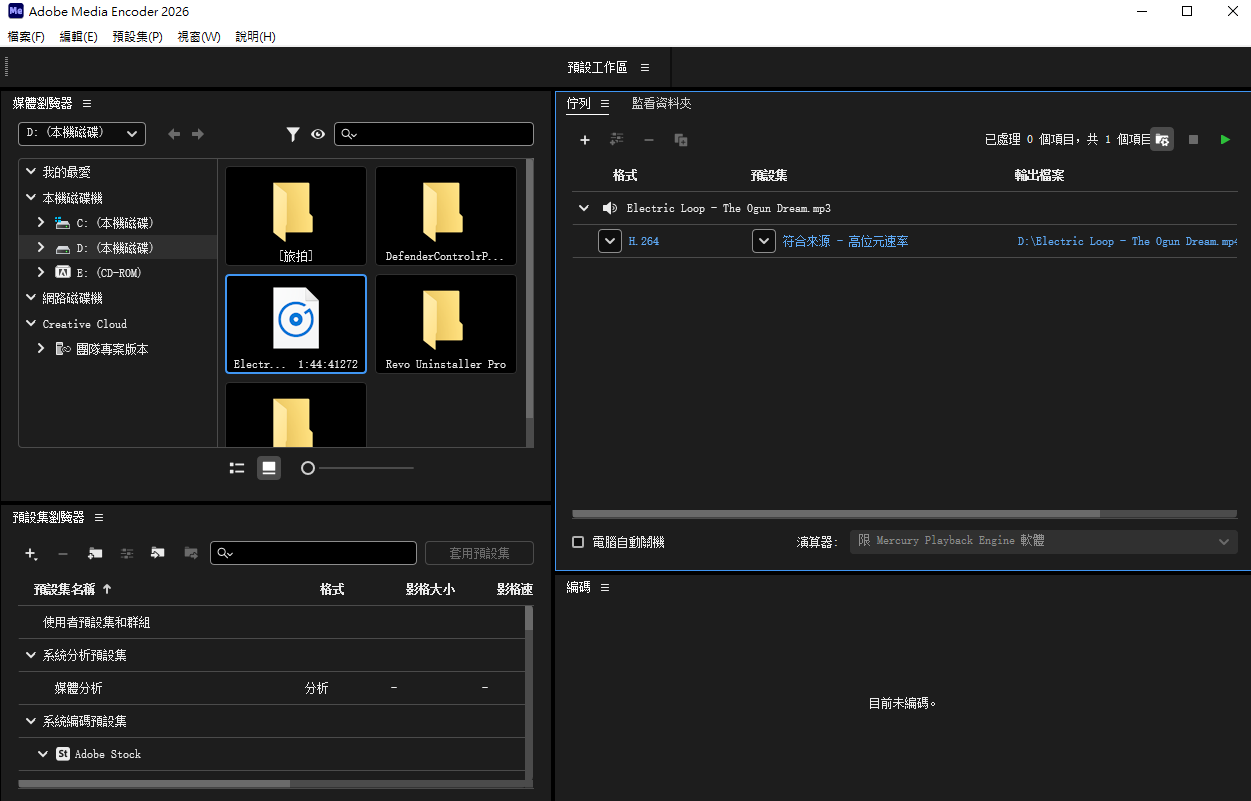Toggle auto-encode watch folders icon beside queue count
This screenshot has width=1251, height=801.
[1161, 140]
